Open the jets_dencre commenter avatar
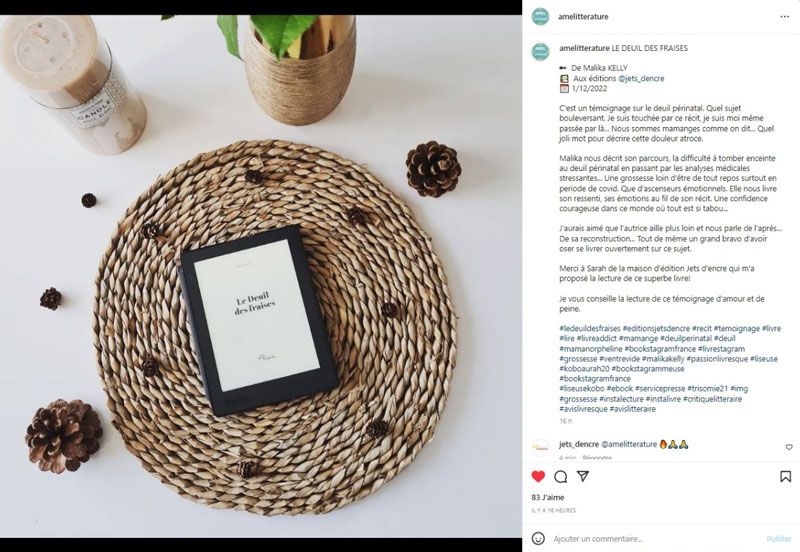Screen dimensions: 800x552 point(540,448)
